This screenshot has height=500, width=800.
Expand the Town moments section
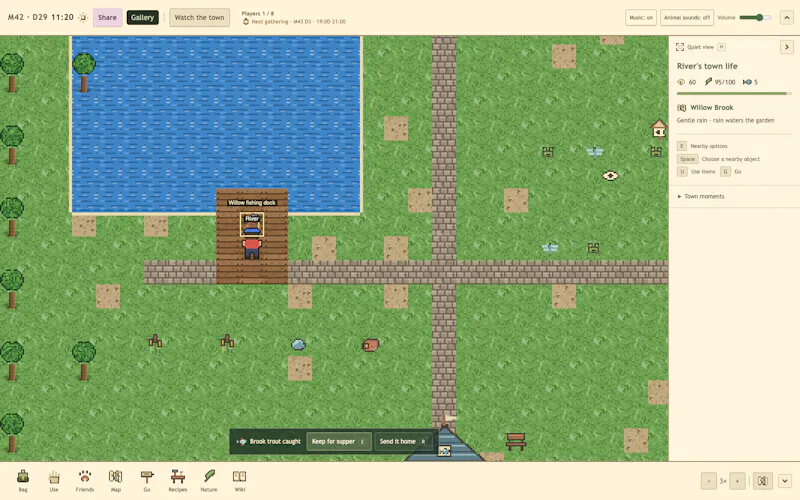(701, 196)
